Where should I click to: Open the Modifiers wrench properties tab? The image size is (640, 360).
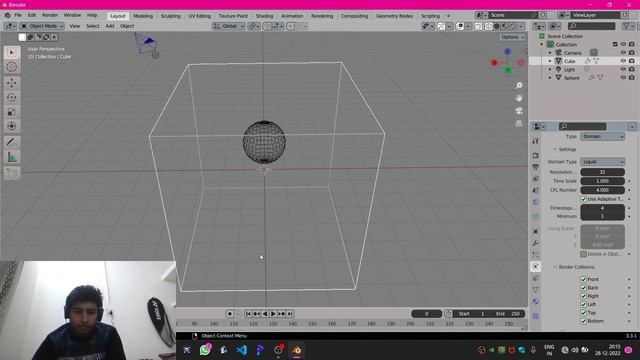(x=536, y=243)
